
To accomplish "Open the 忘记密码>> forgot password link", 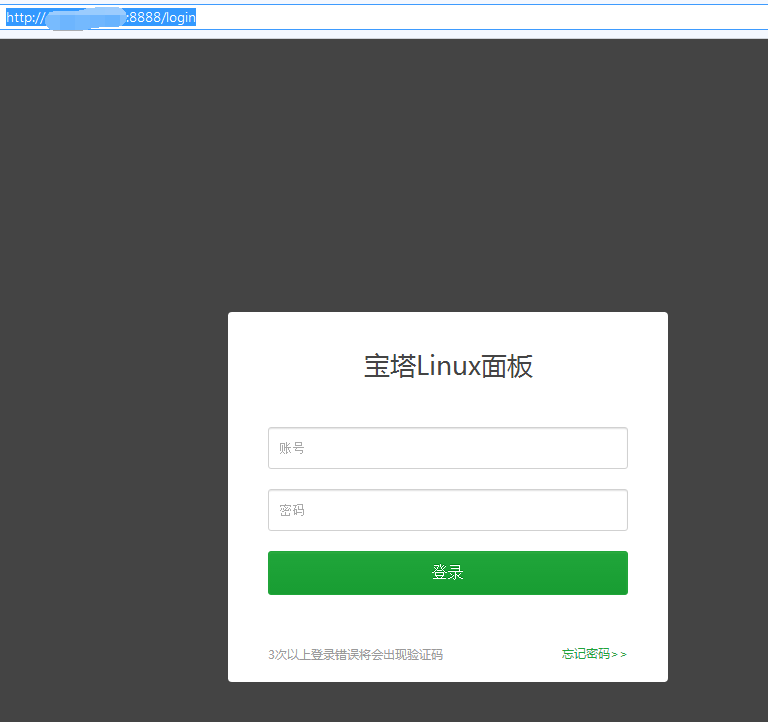I will pyautogui.click(x=594, y=654).
